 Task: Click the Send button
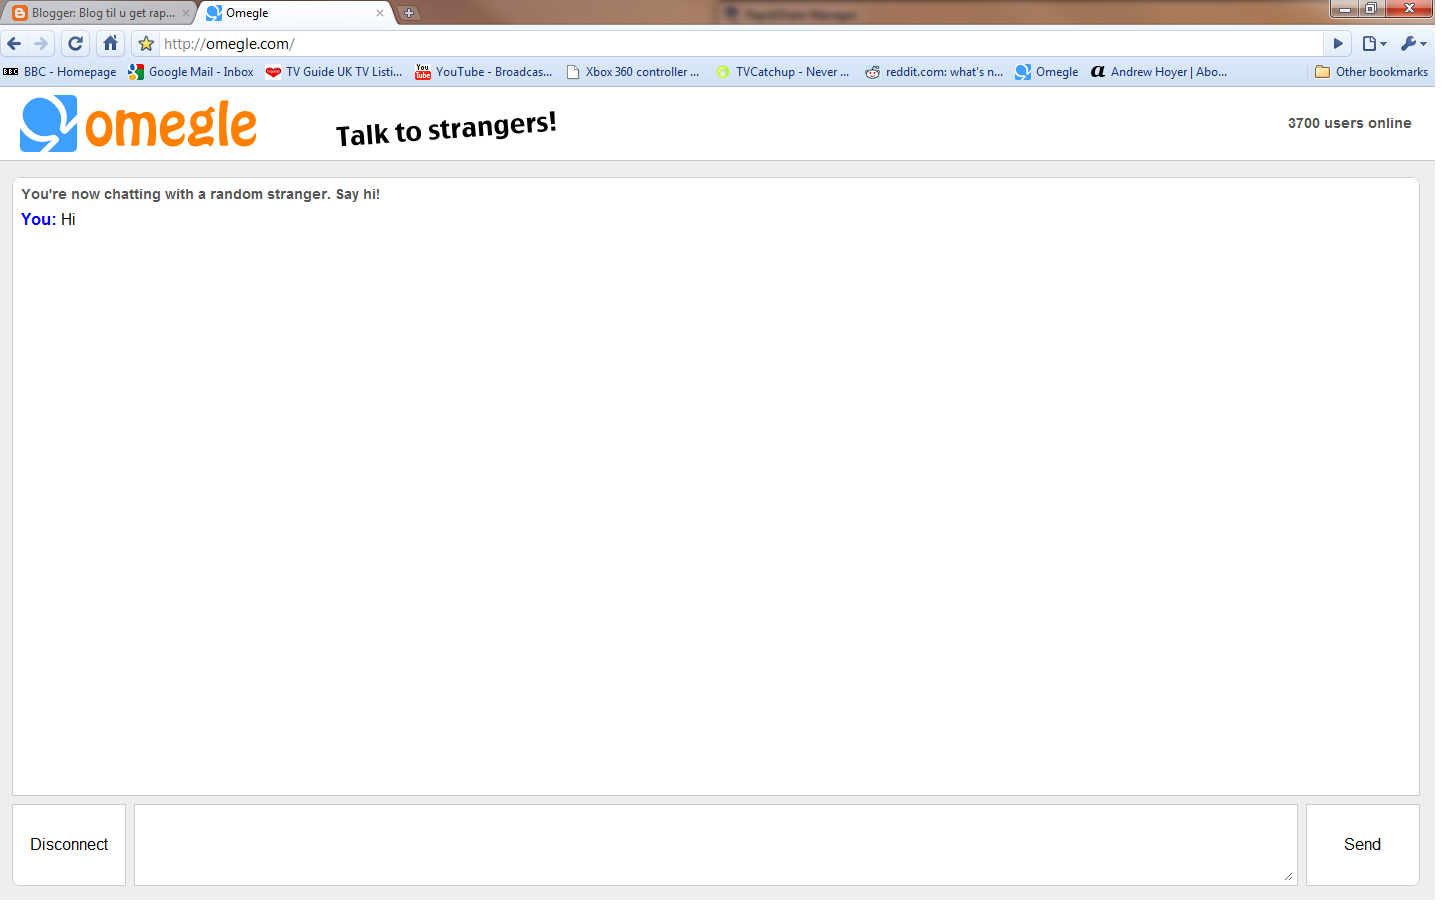pos(1363,845)
